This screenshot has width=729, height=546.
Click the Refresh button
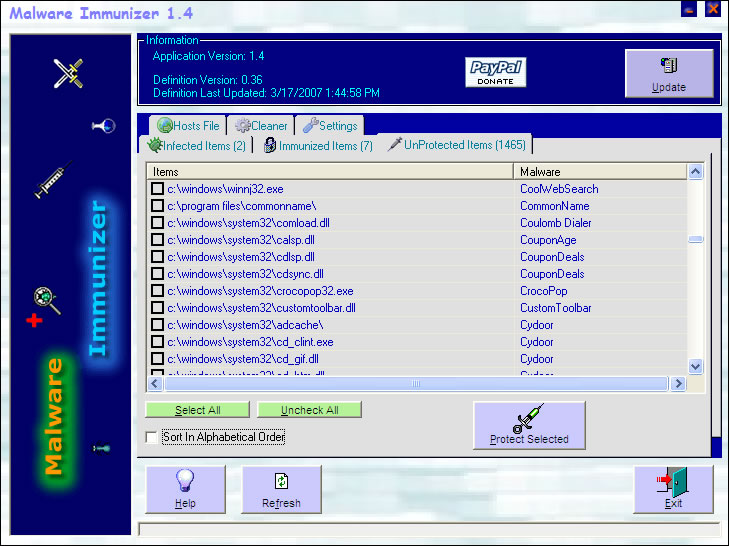[x=281, y=489]
